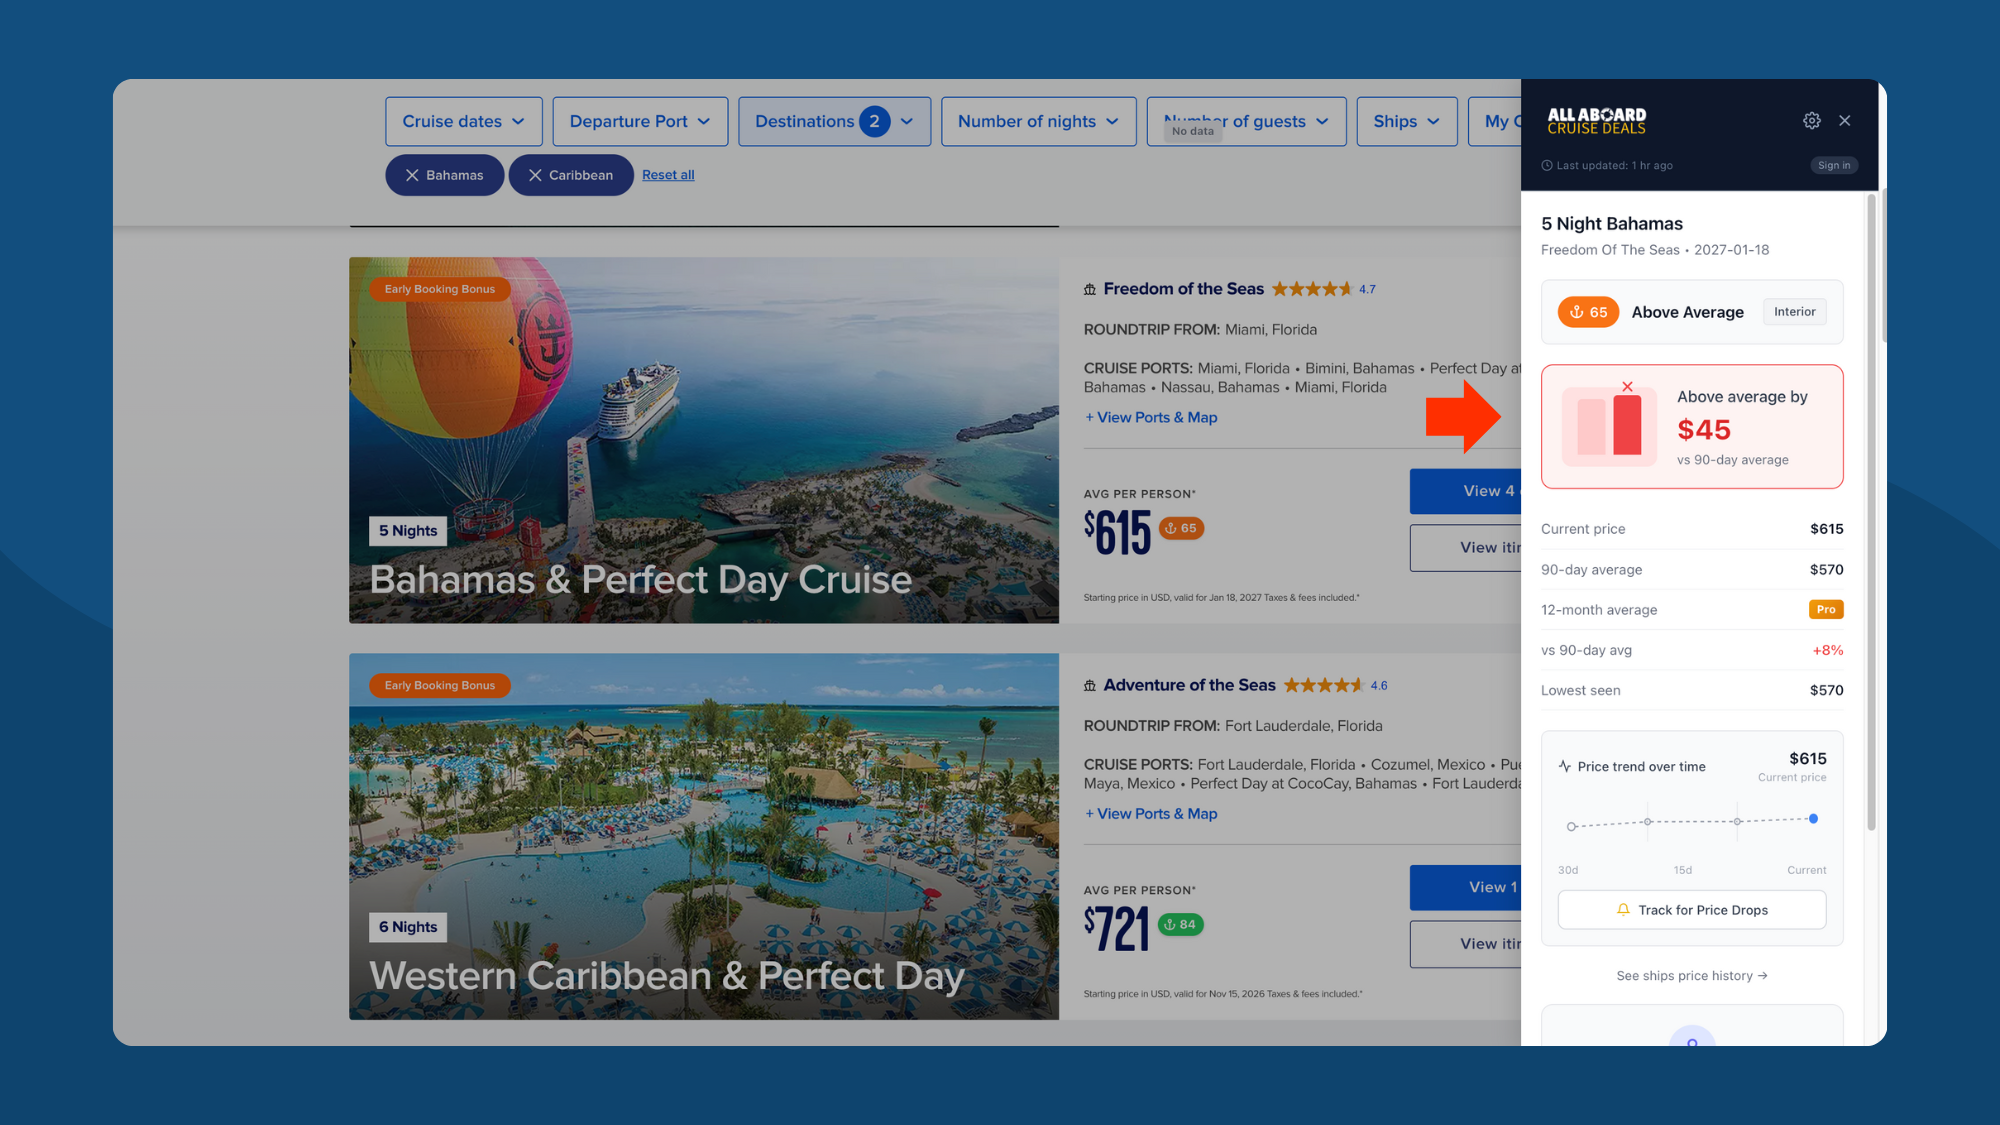Close the All Aboard Cruise Deals panel
Screen dimensions: 2000x1125
(1845, 121)
